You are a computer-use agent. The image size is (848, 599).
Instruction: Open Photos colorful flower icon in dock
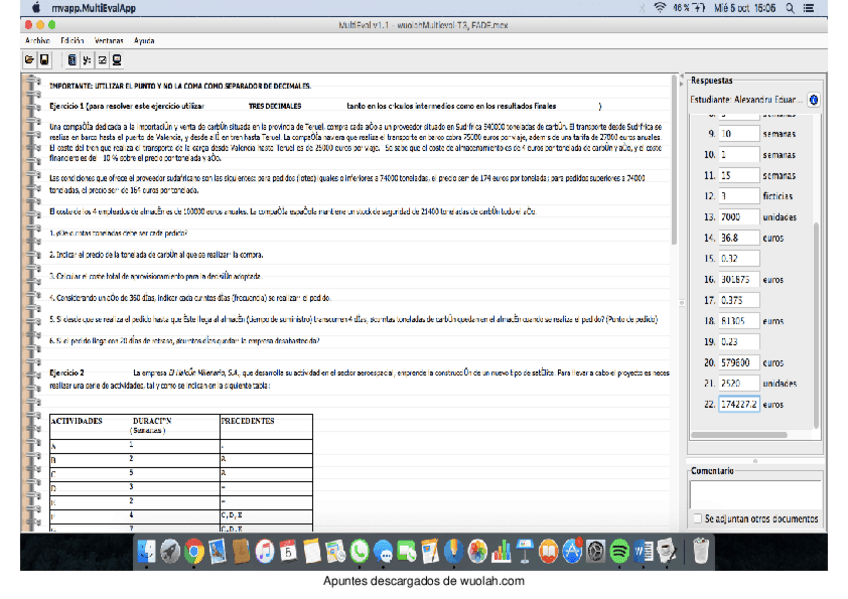pyautogui.click(x=478, y=552)
